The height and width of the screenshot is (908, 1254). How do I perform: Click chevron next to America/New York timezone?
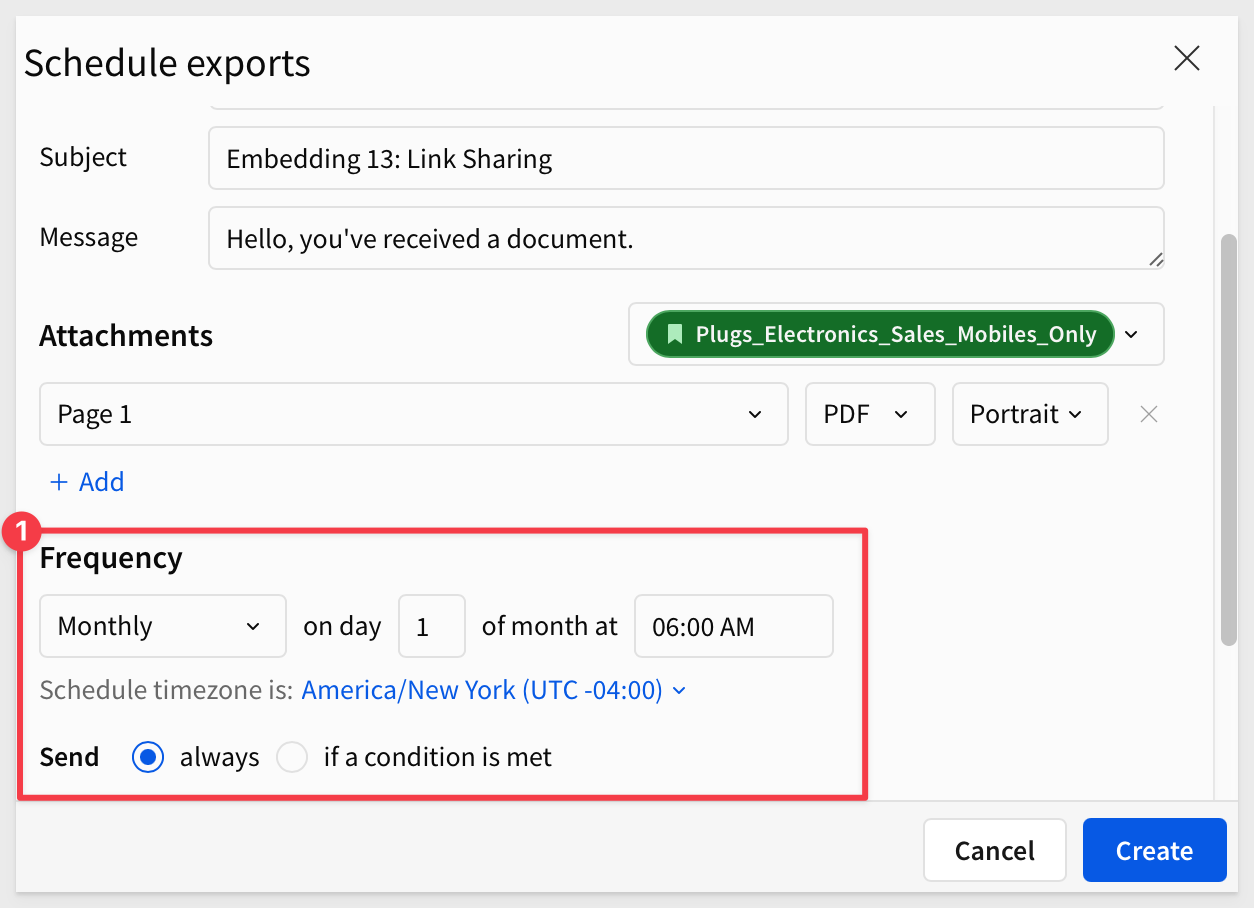(680, 691)
